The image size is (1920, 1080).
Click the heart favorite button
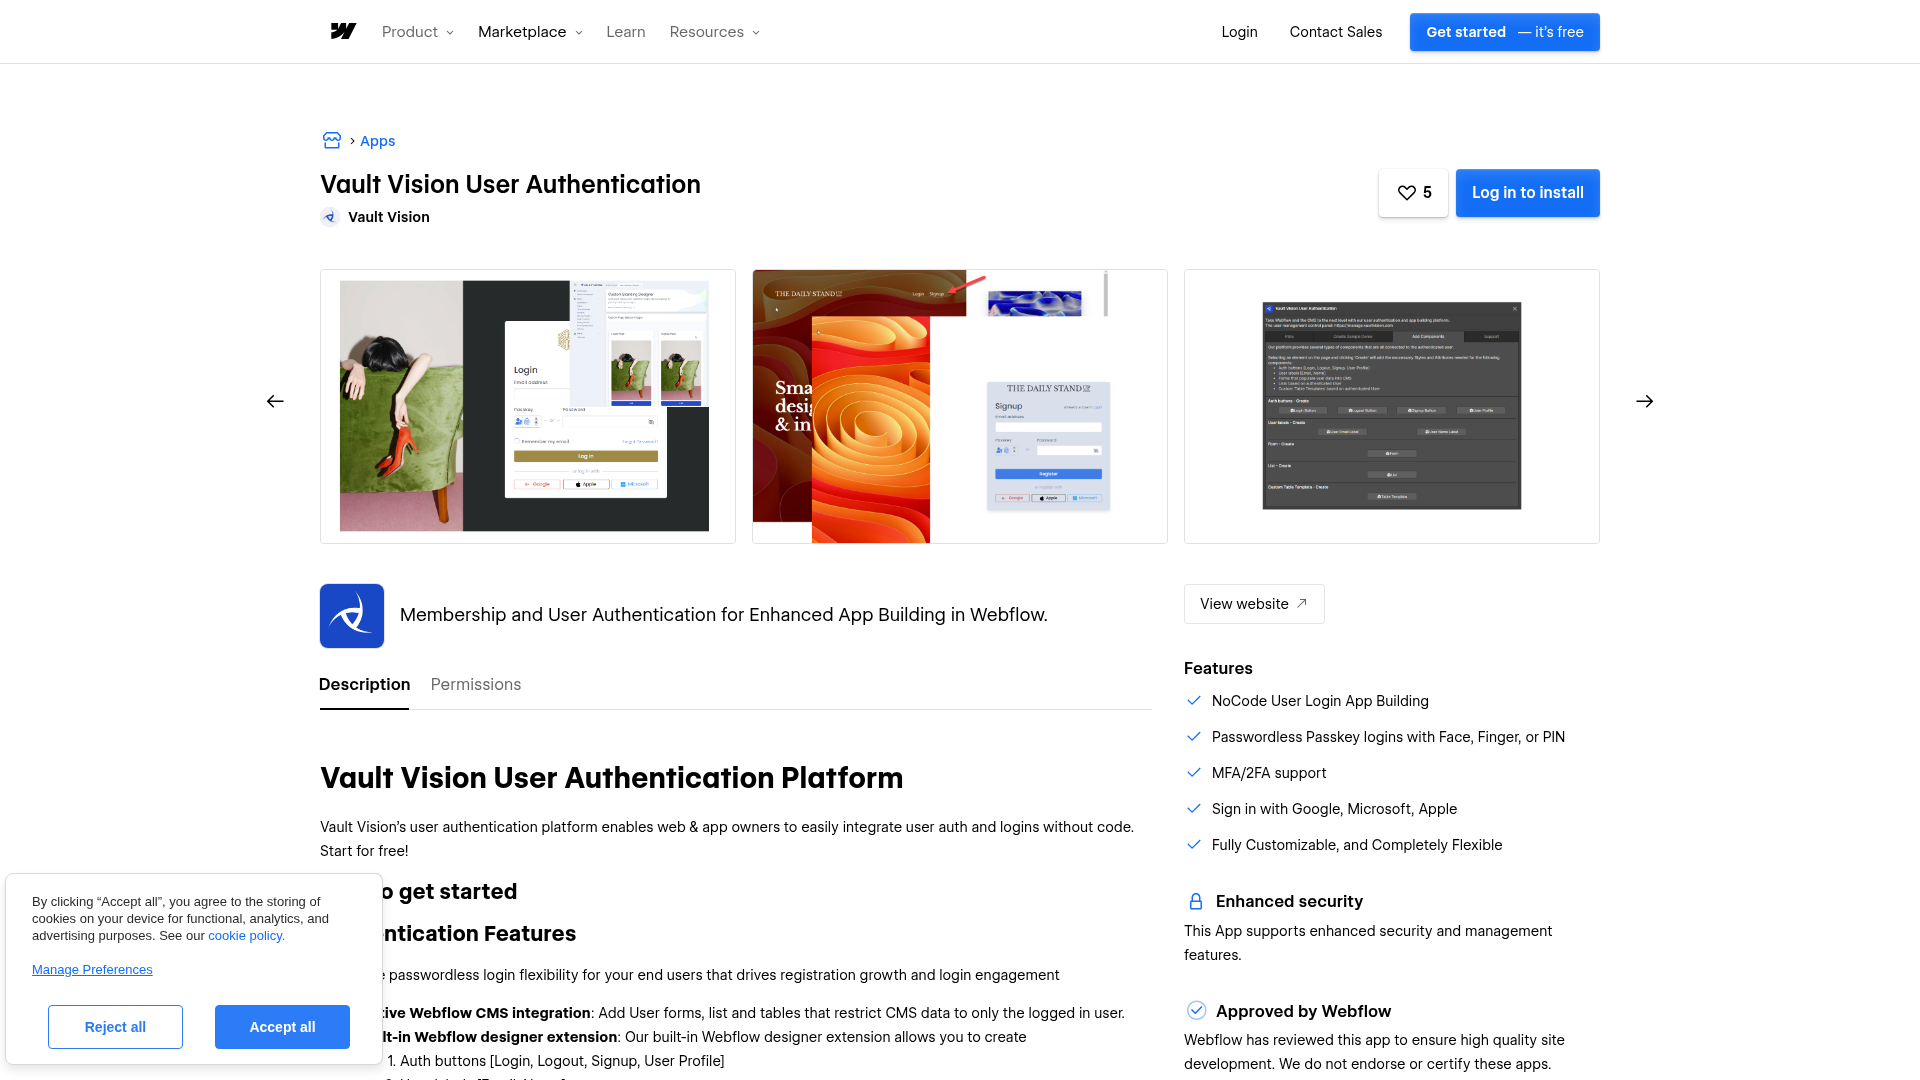tap(1413, 193)
